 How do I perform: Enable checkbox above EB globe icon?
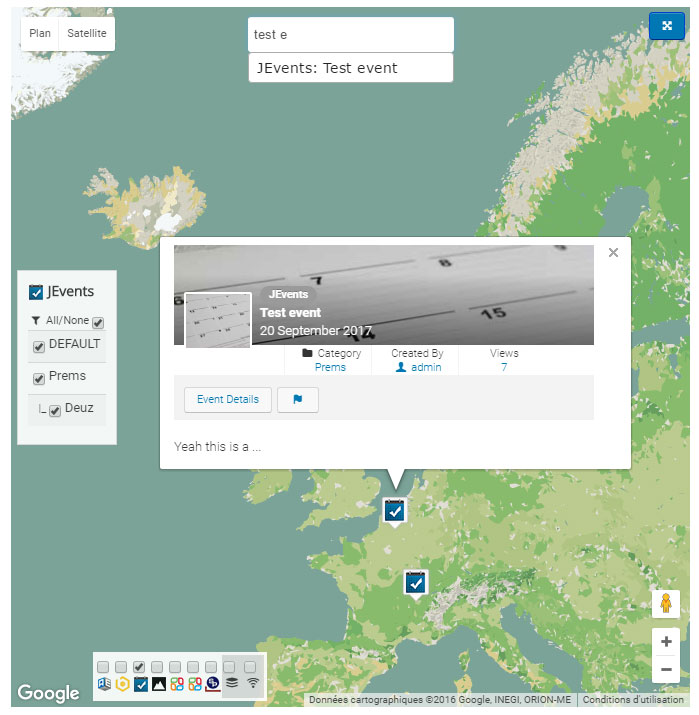point(211,667)
